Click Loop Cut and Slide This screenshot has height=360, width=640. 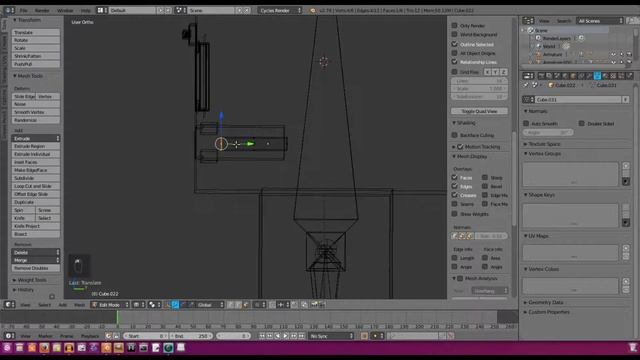tap(36, 186)
